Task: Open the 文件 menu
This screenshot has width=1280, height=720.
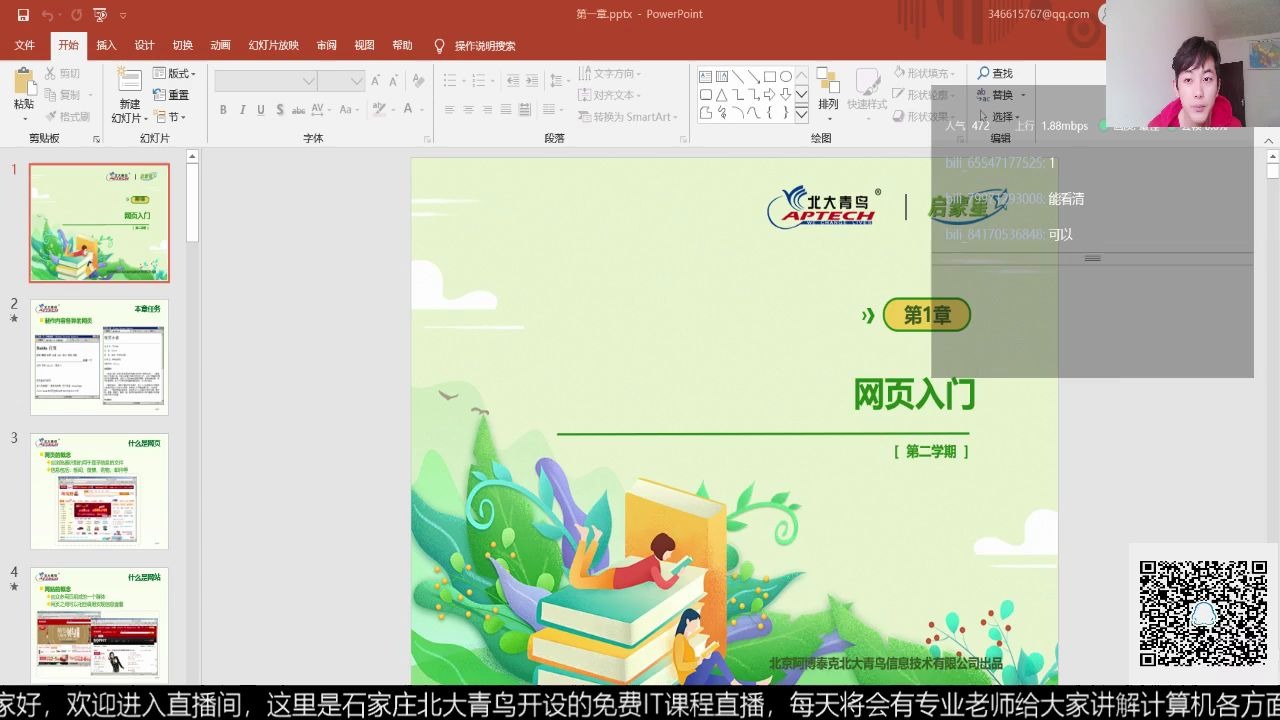Action: coord(25,45)
